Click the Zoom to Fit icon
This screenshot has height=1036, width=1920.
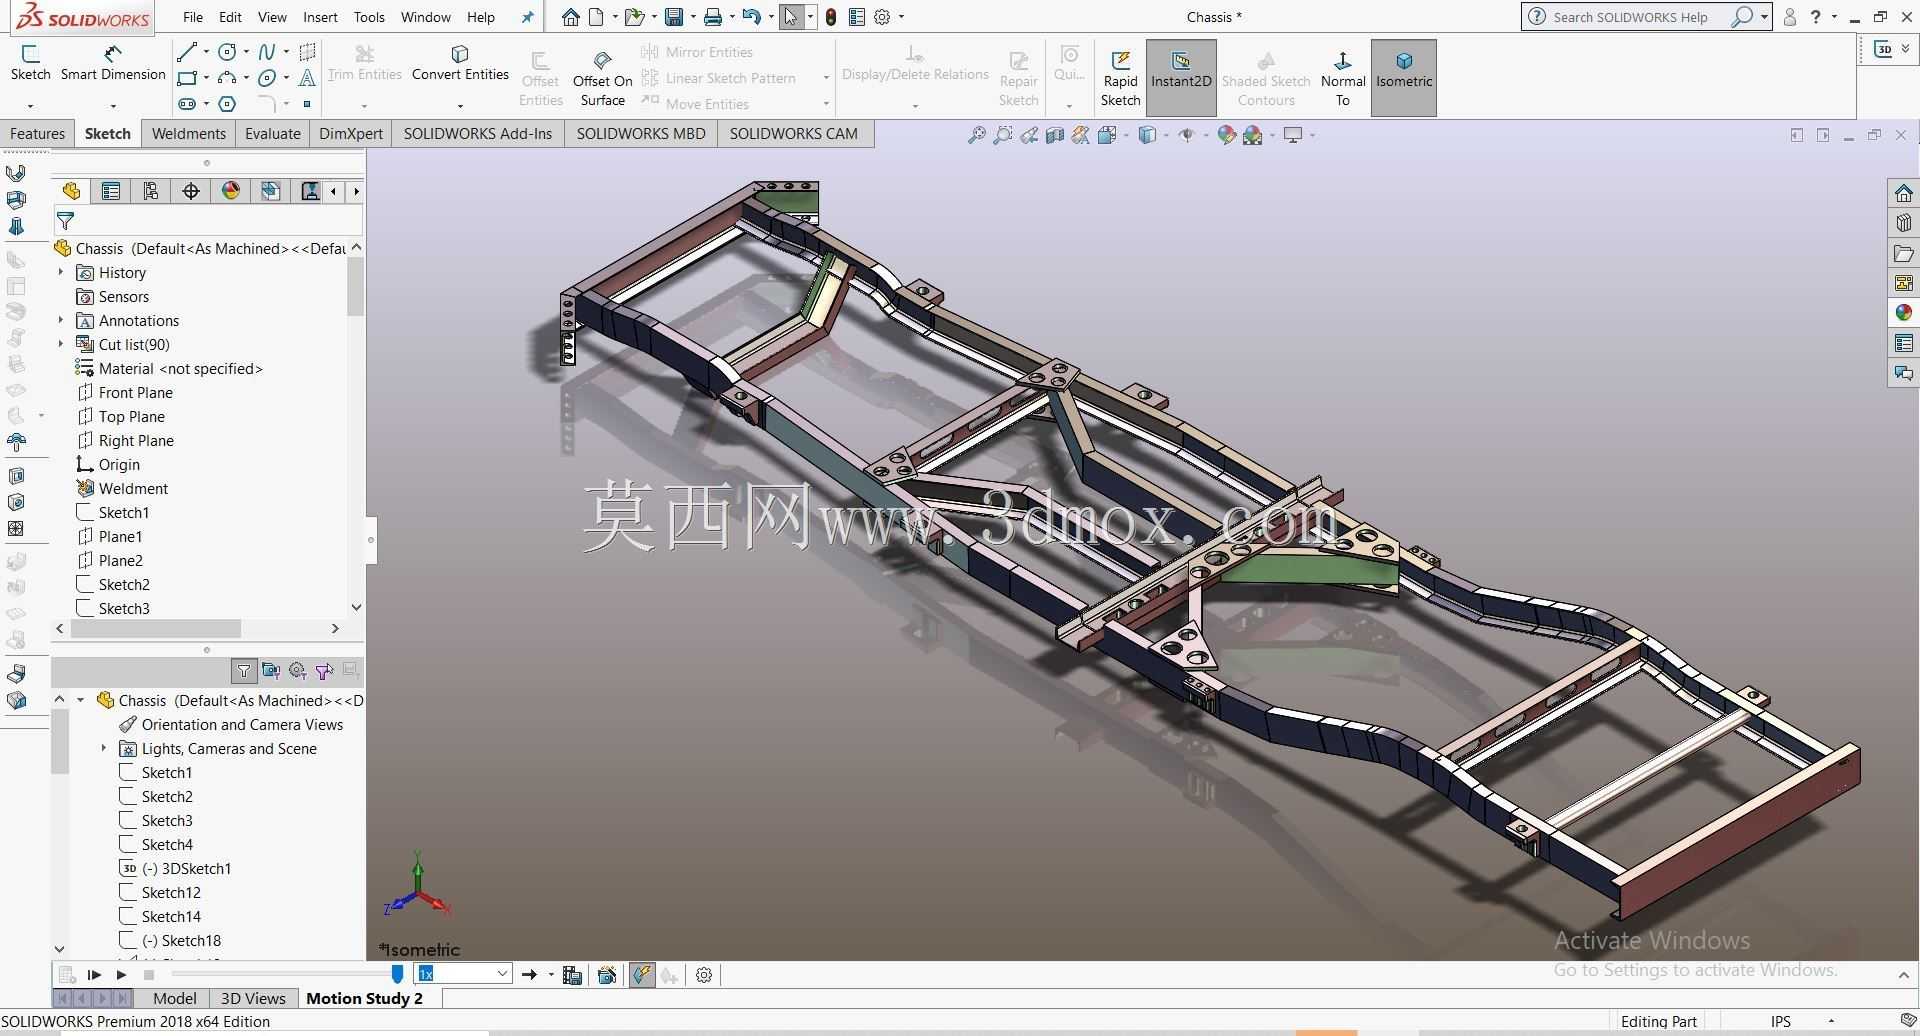click(x=977, y=135)
